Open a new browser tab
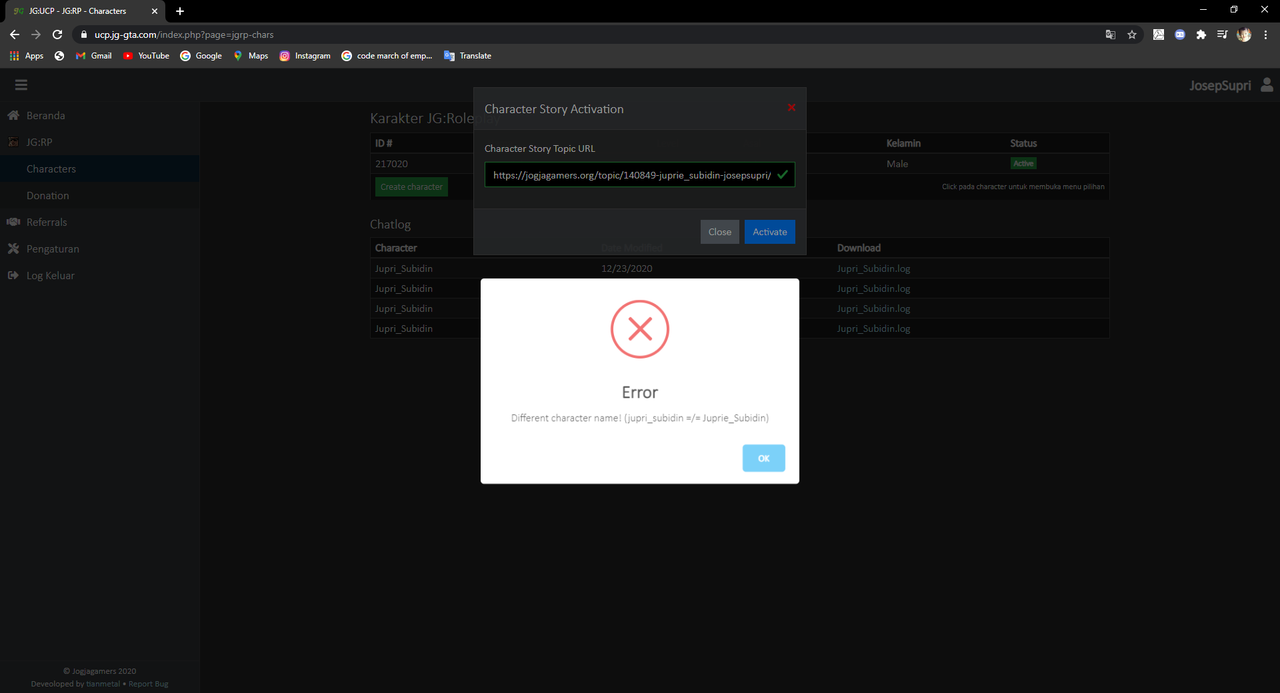 tap(180, 11)
